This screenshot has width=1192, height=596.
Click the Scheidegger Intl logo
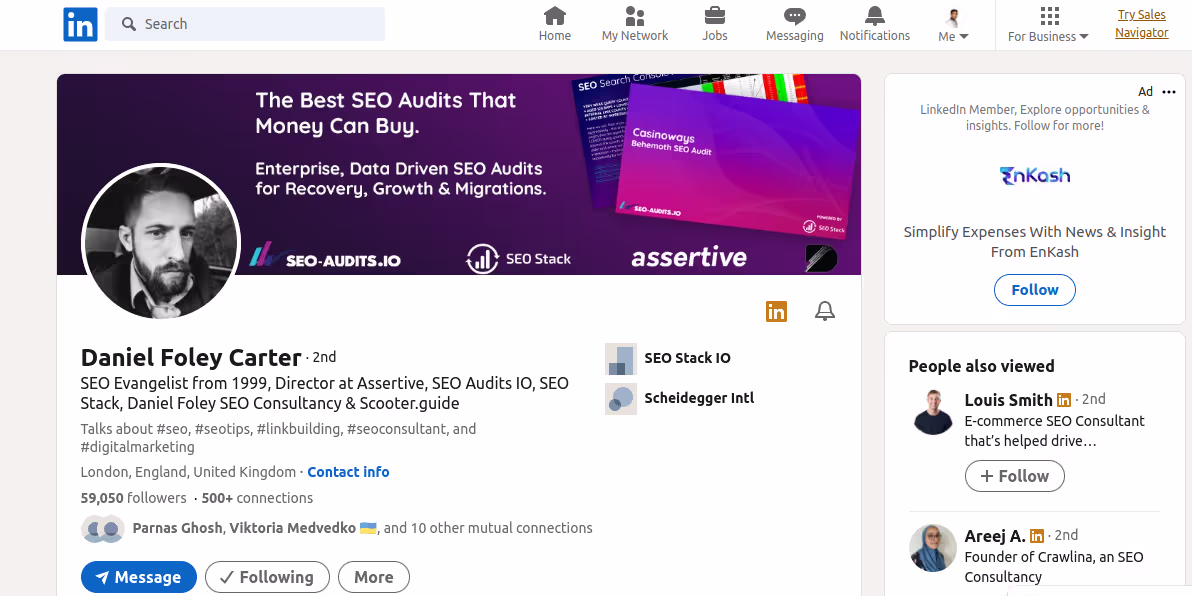(621, 398)
